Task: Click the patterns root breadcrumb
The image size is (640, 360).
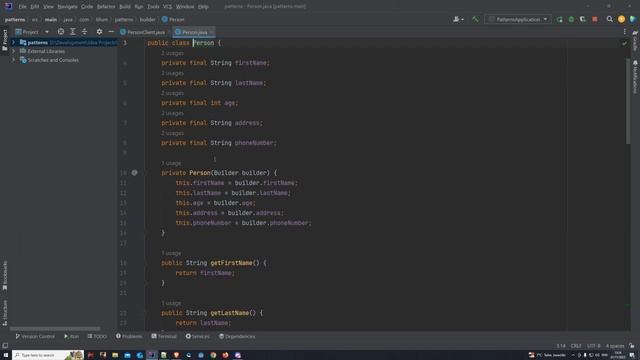Action: click(x=15, y=19)
